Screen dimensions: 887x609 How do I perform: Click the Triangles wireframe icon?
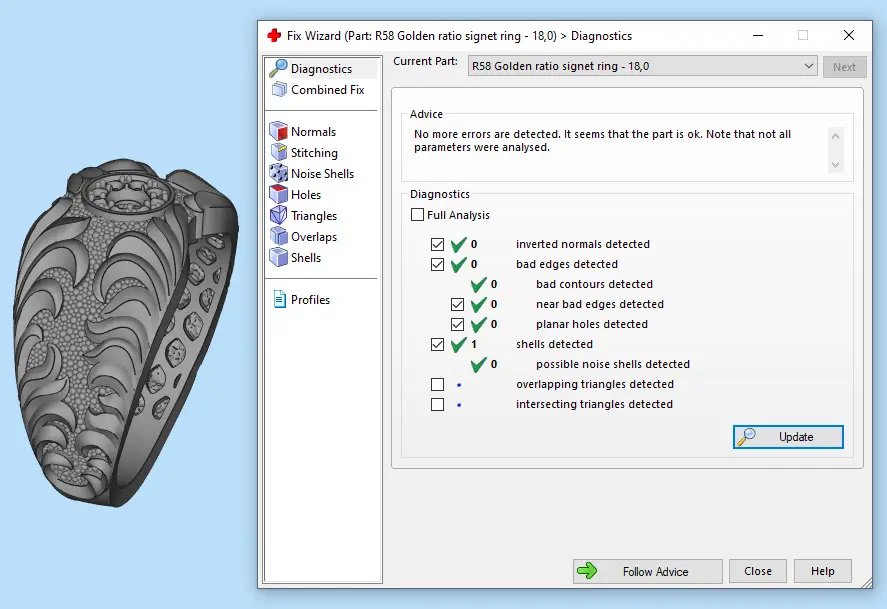point(278,215)
